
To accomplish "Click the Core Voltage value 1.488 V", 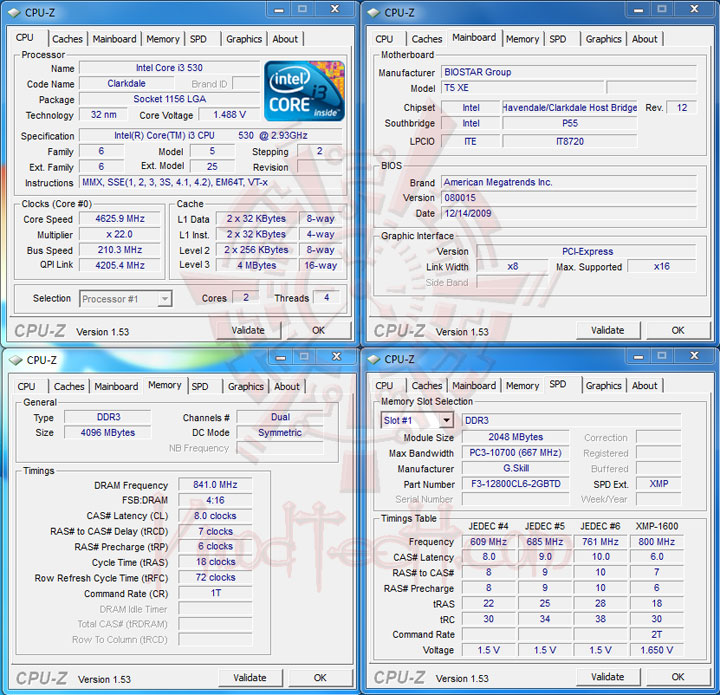I will click(229, 115).
